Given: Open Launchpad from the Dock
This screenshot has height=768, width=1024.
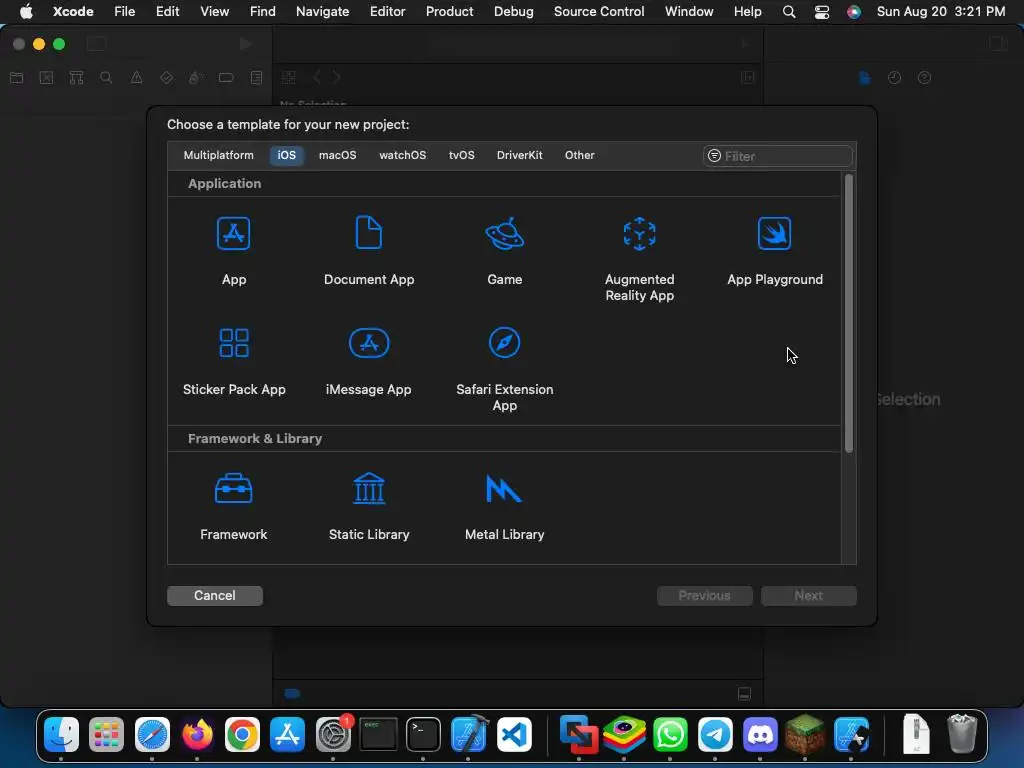Looking at the screenshot, I should (106, 735).
